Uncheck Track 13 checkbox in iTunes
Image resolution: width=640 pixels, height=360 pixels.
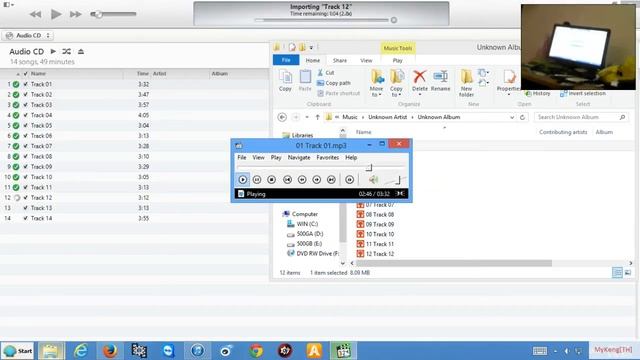(x=26, y=208)
